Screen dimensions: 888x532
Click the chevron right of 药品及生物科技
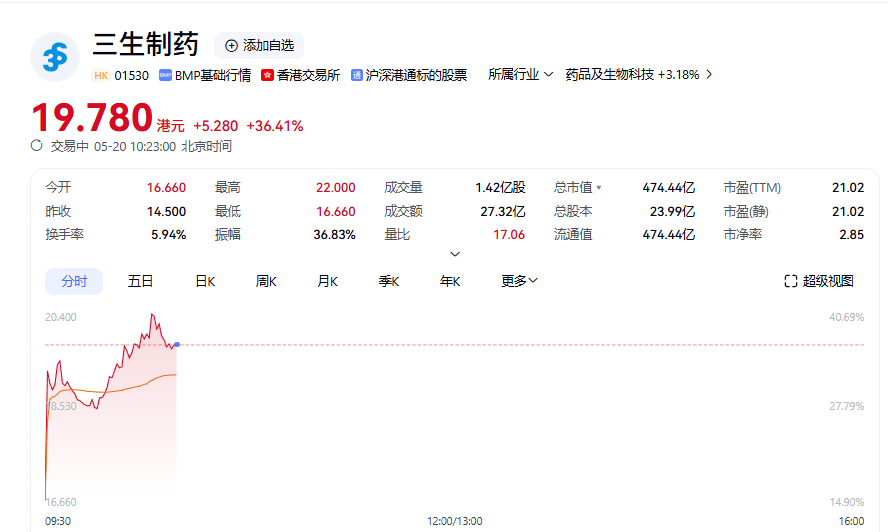coord(708,74)
